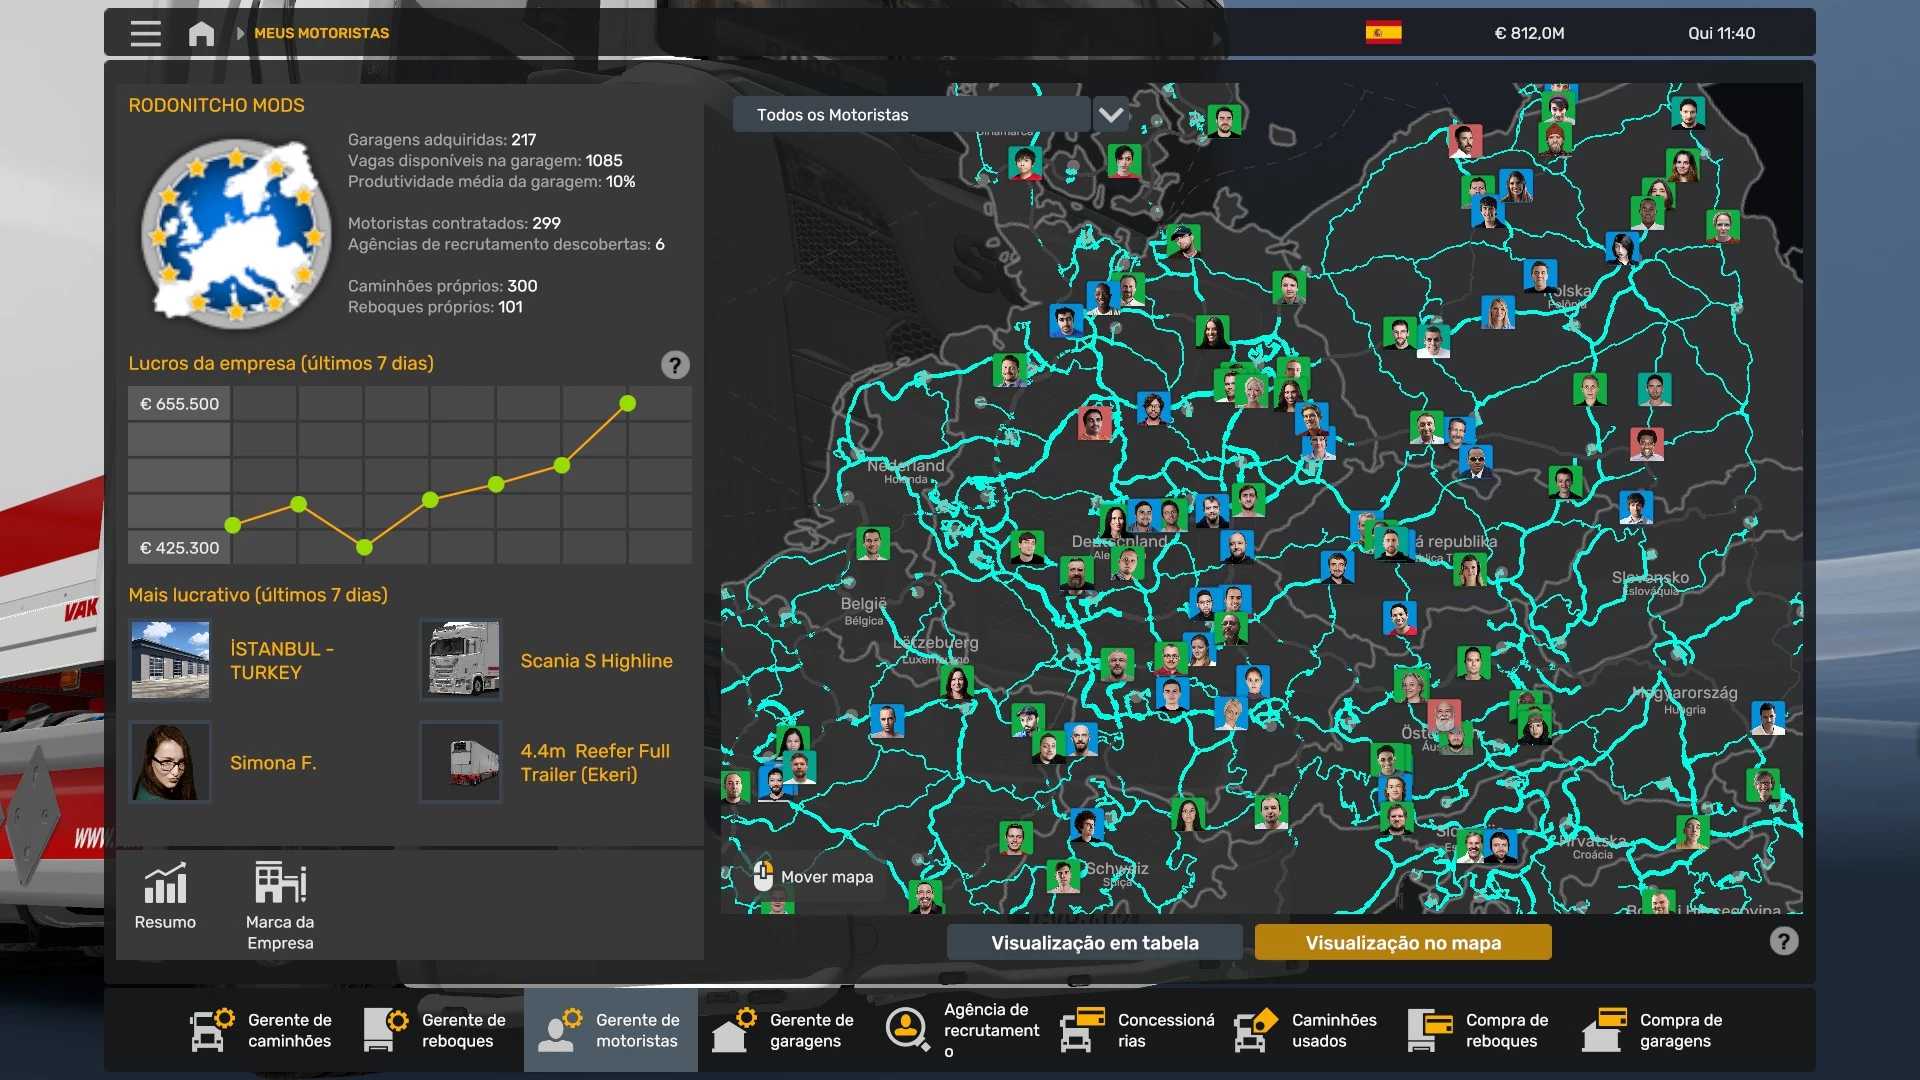Click MEUS MOTORISTAS breadcrumb arrow
The image size is (1920, 1080).
(x=240, y=33)
